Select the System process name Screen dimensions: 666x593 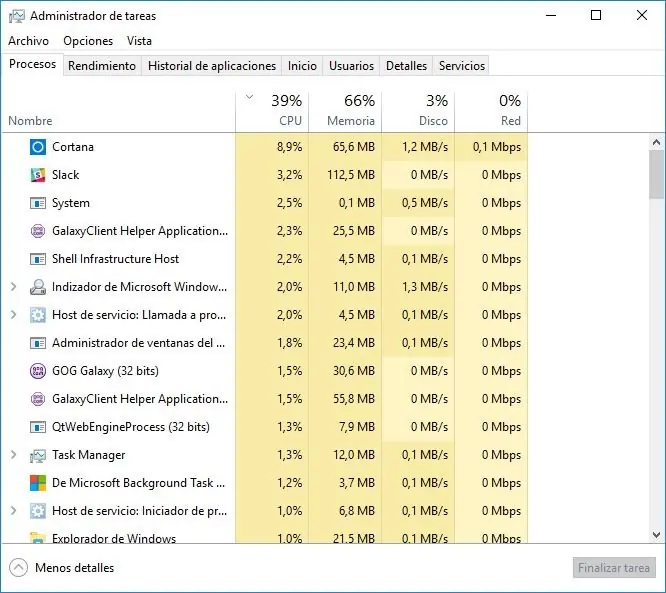click(x=71, y=203)
